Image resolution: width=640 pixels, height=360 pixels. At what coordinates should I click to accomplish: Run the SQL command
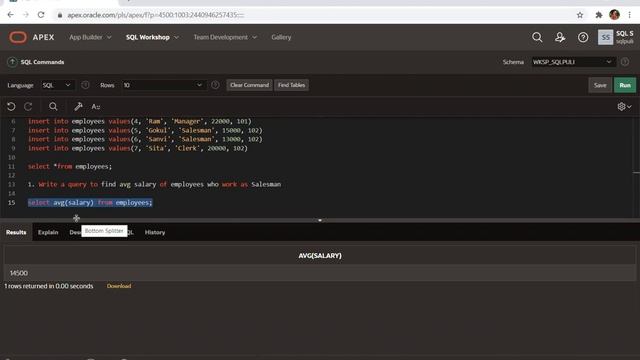pos(625,85)
